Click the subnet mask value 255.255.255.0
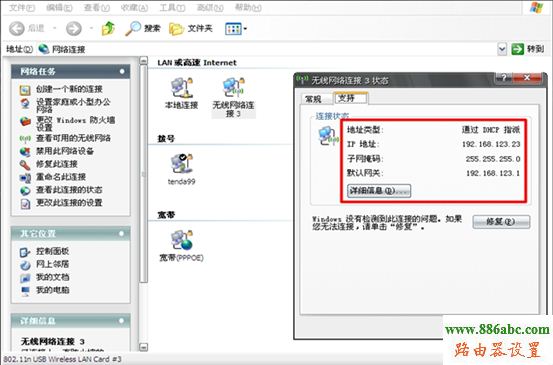 [493, 159]
